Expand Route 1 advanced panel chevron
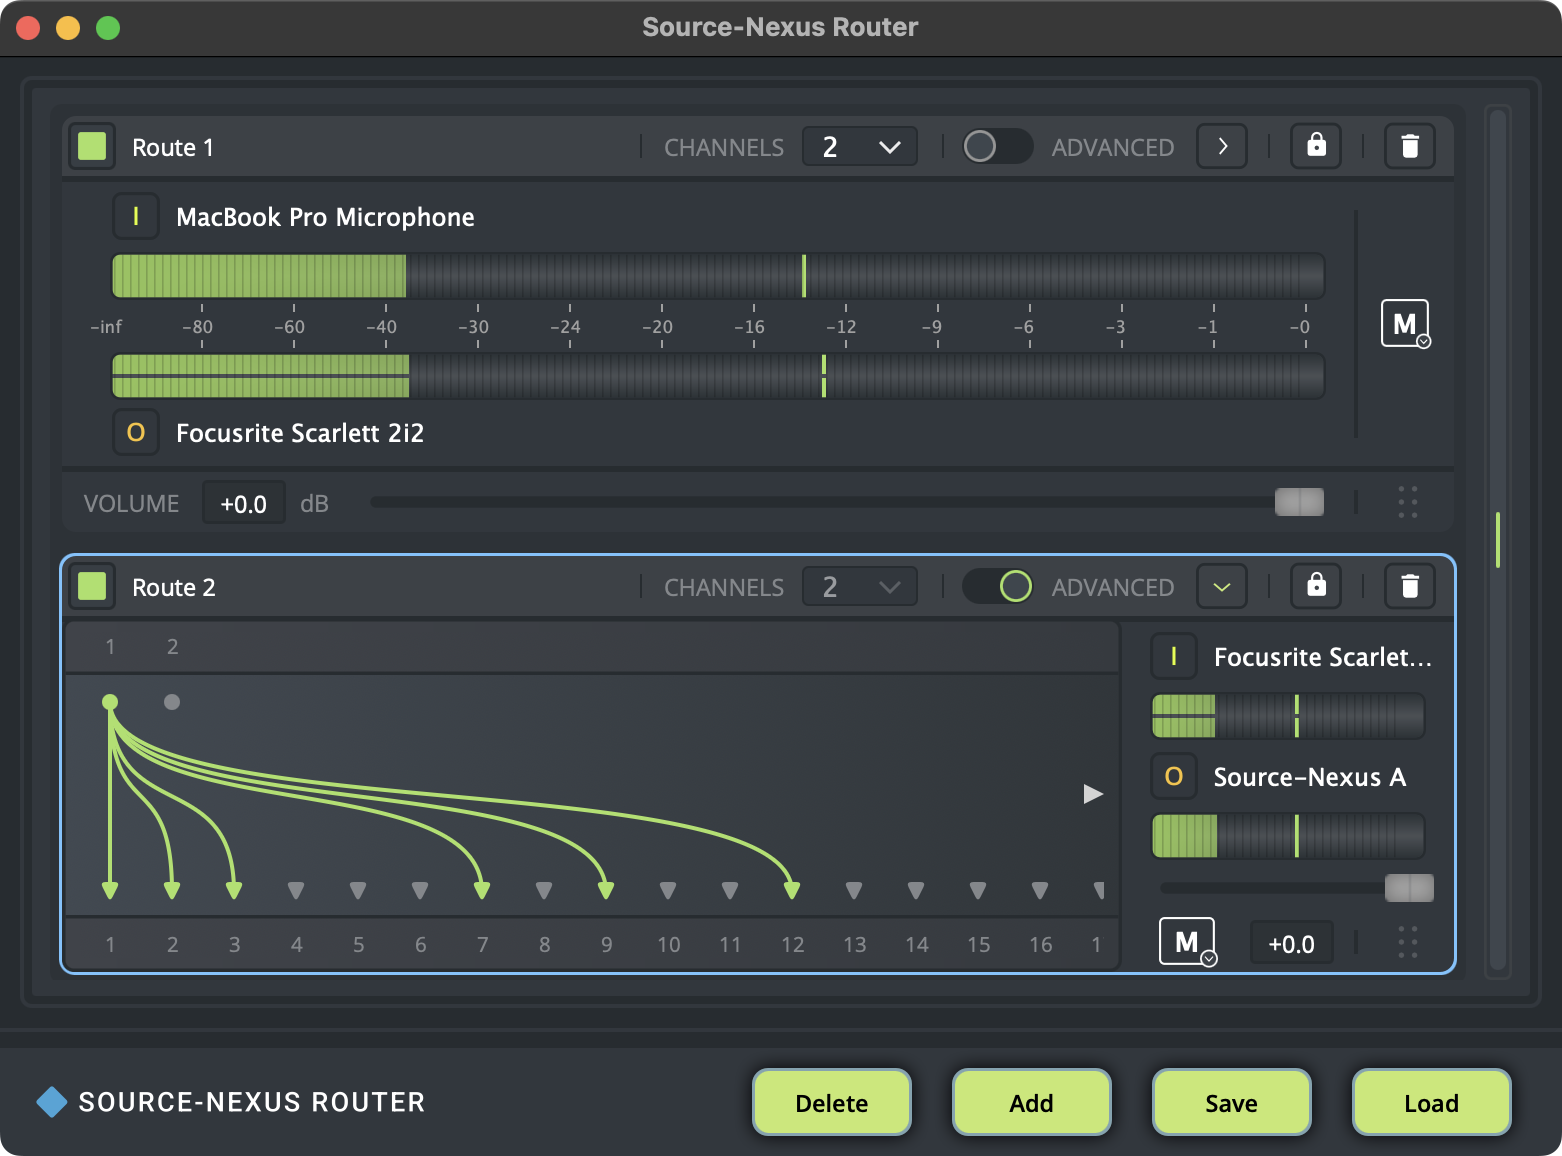Viewport: 1562px width, 1156px height. (1222, 146)
